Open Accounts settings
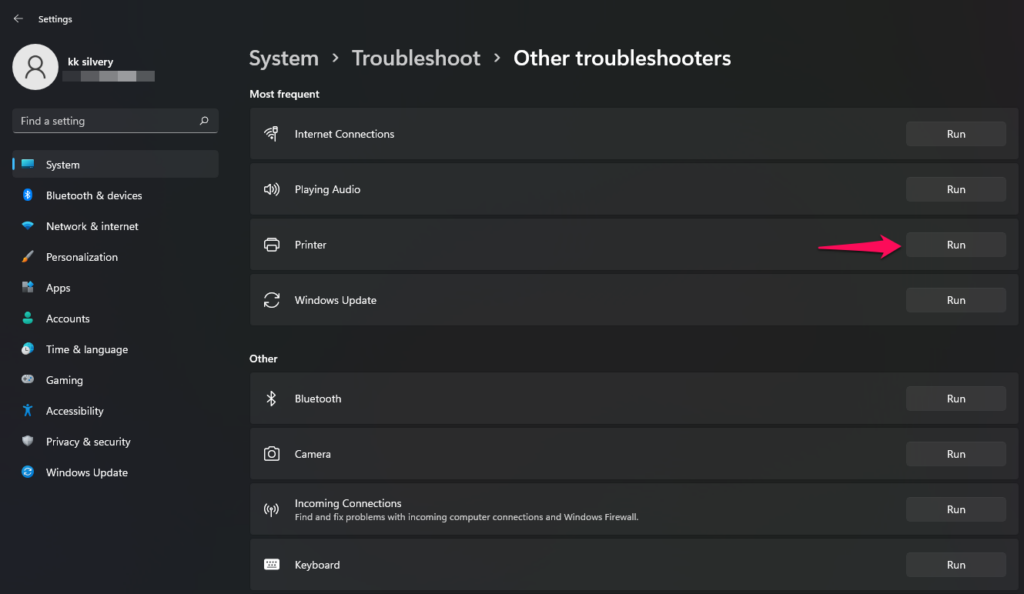Screen dimensions: 1024x594 pyautogui.click(x=115, y=319)
